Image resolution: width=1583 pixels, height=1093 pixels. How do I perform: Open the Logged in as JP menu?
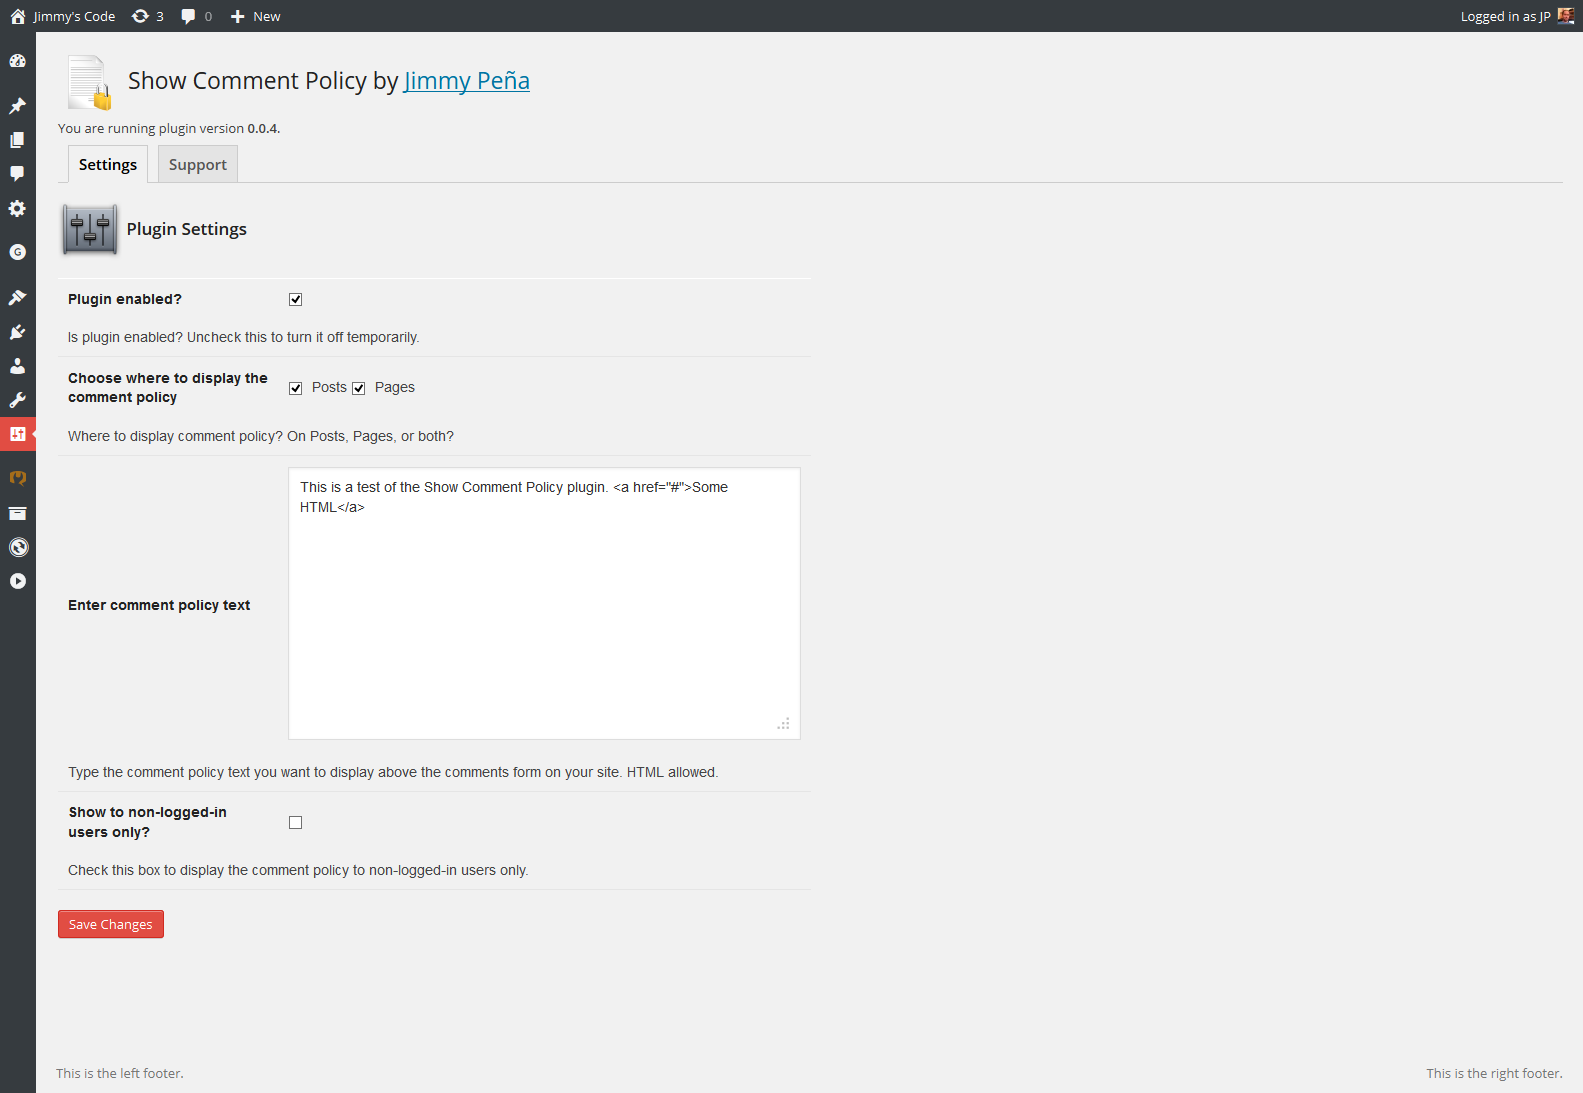point(1517,16)
